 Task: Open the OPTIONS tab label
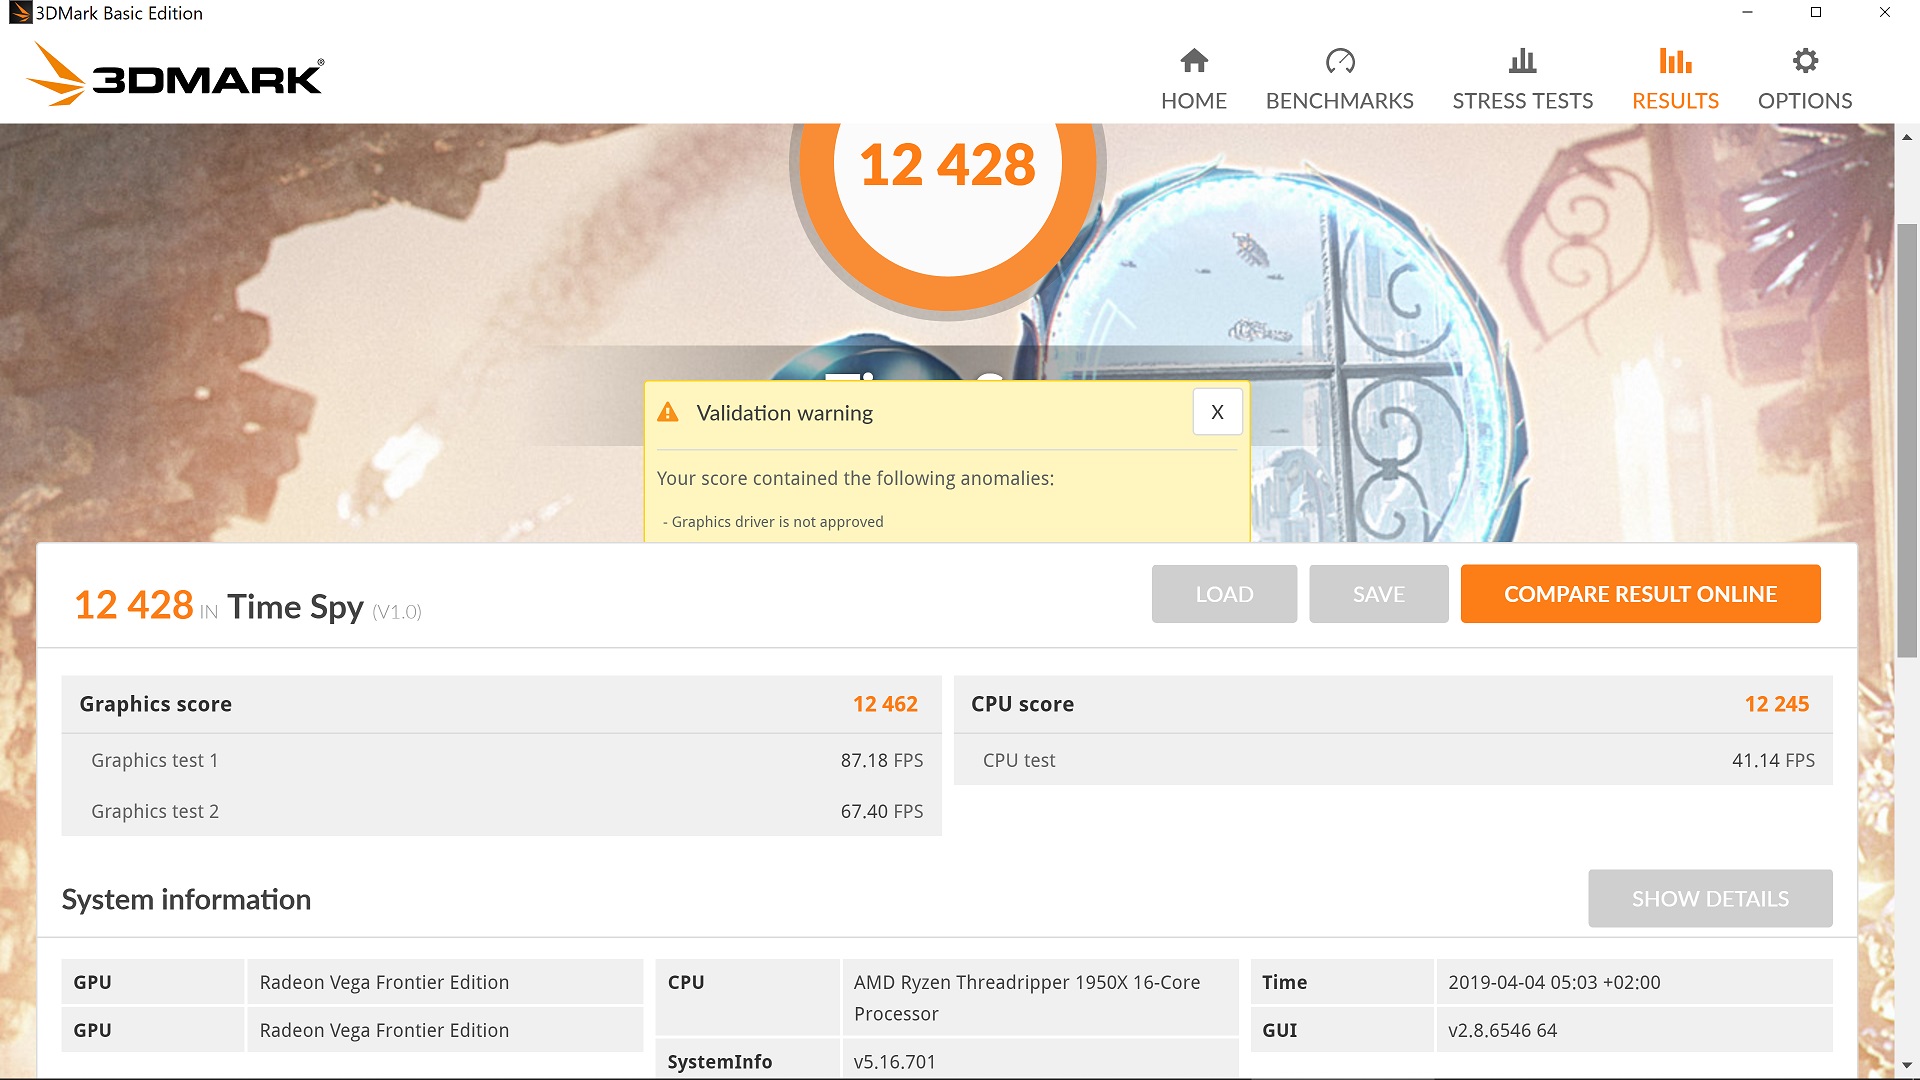1805,101
